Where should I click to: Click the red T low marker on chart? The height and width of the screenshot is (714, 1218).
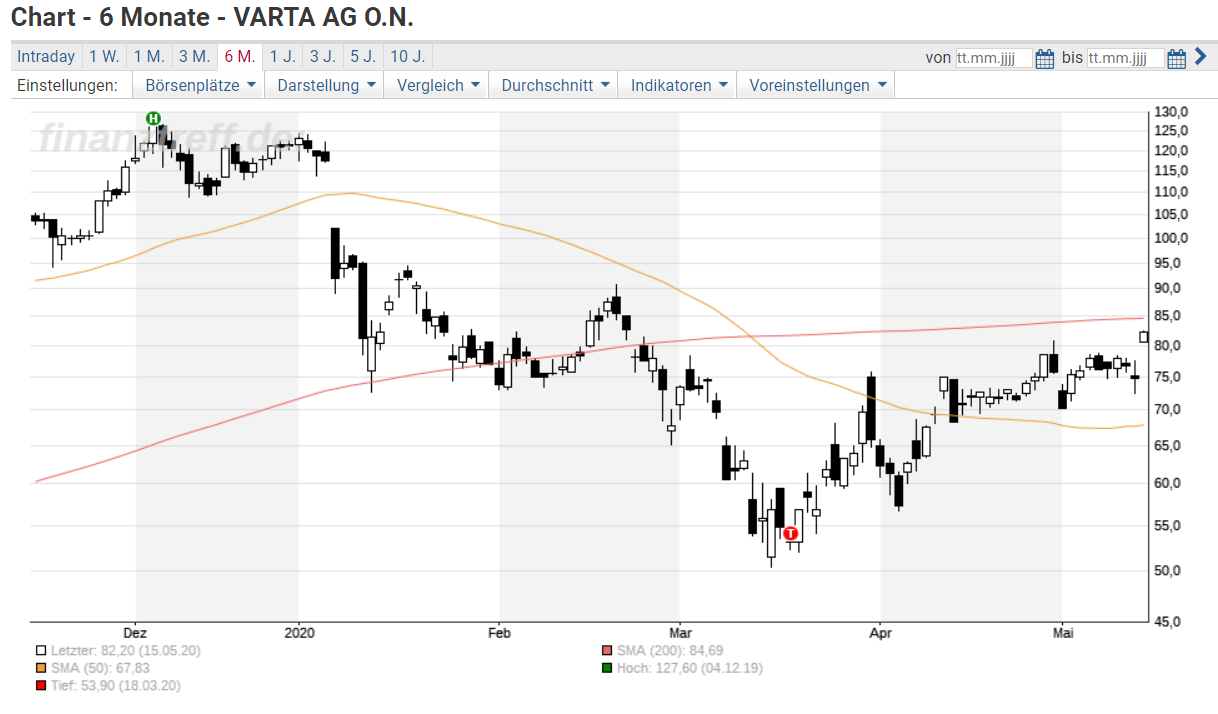791,533
